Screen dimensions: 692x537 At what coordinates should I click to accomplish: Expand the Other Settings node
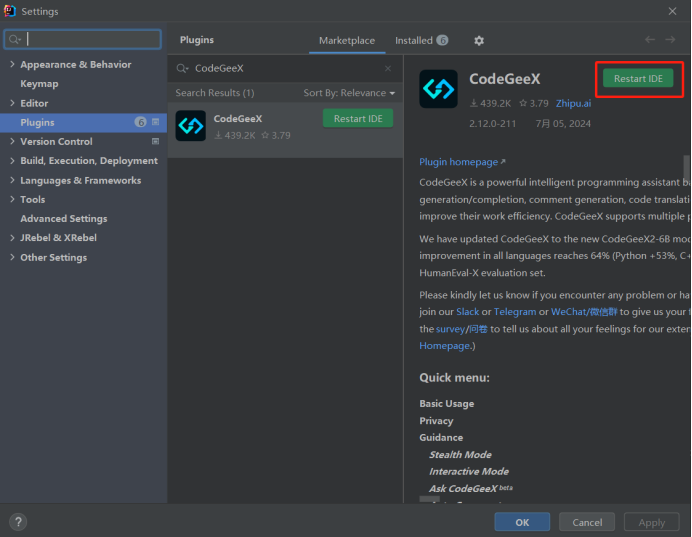(12, 257)
